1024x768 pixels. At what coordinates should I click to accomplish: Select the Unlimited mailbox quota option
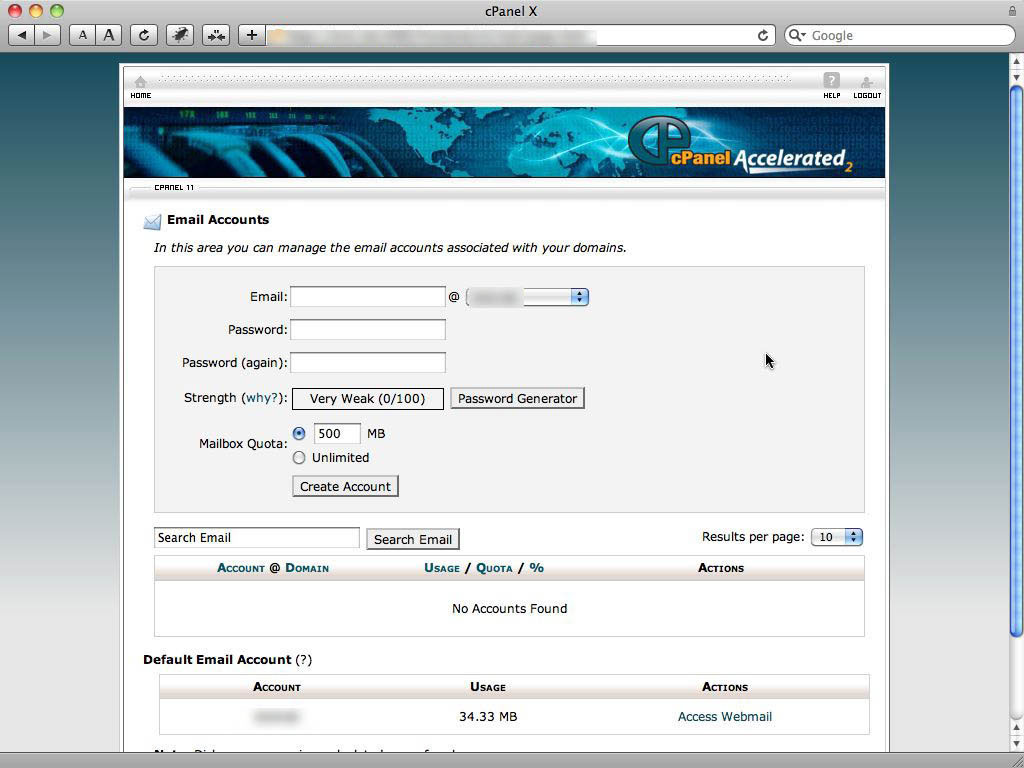(x=299, y=457)
